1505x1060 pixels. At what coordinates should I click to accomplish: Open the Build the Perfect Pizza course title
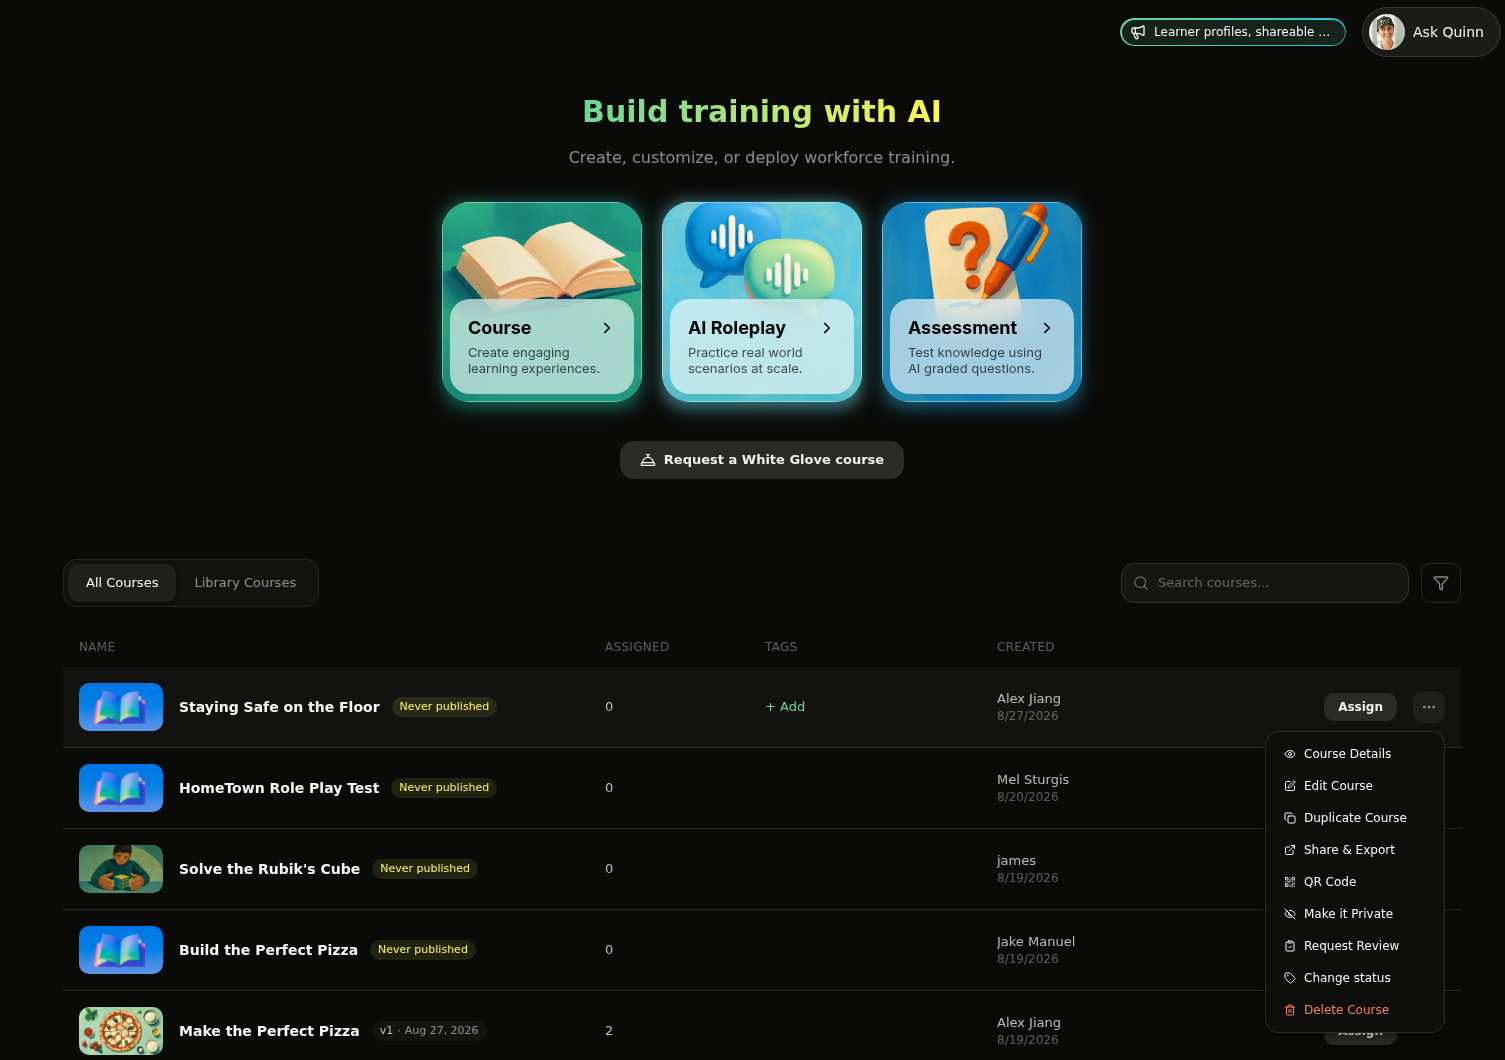click(268, 950)
